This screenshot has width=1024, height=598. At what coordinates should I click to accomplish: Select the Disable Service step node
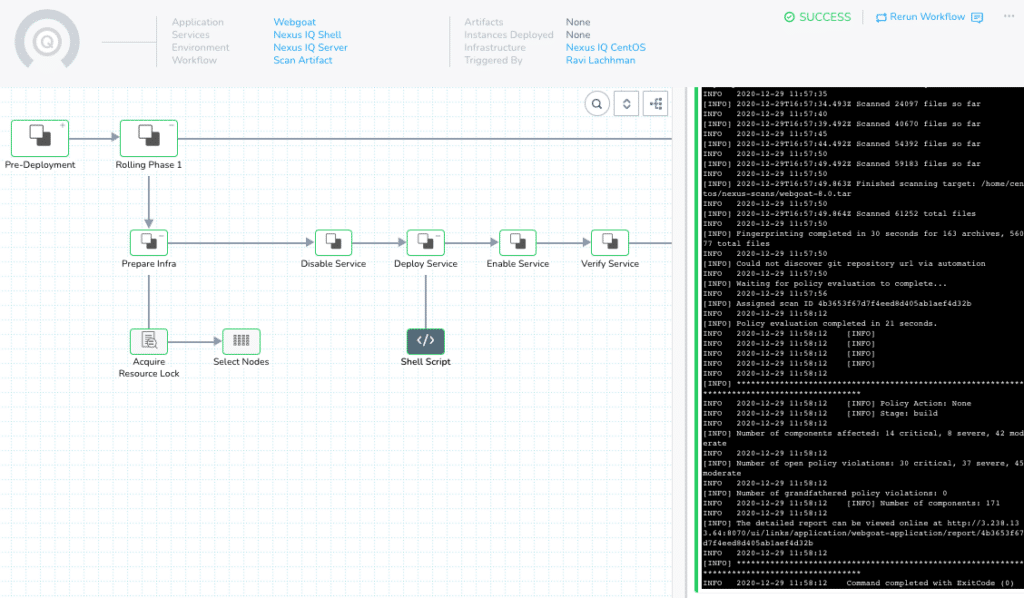(x=333, y=242)
